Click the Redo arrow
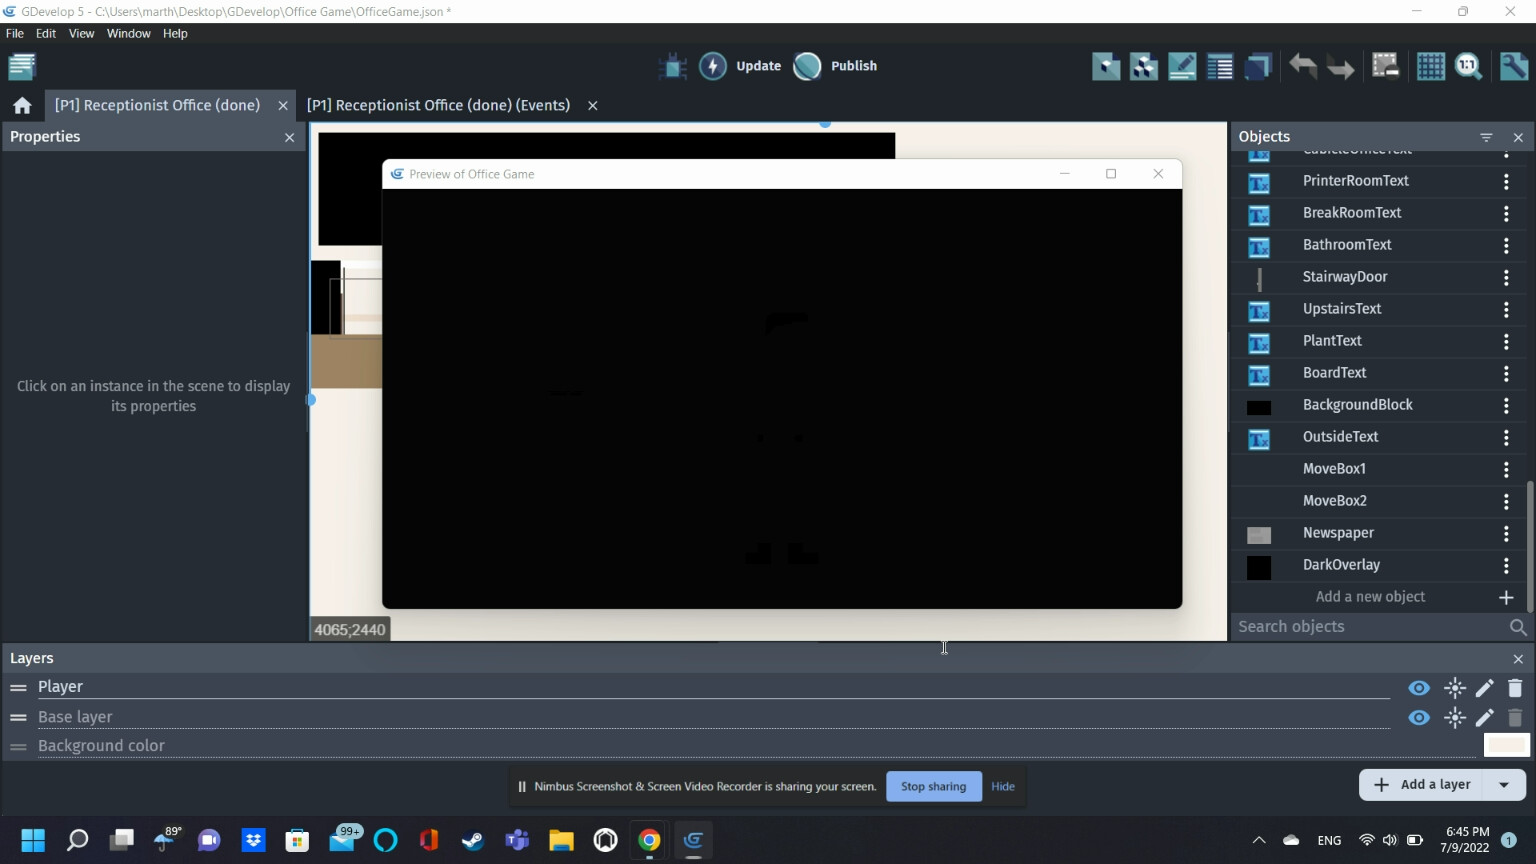This screenshot has width=1536, height=864. 1341,66
